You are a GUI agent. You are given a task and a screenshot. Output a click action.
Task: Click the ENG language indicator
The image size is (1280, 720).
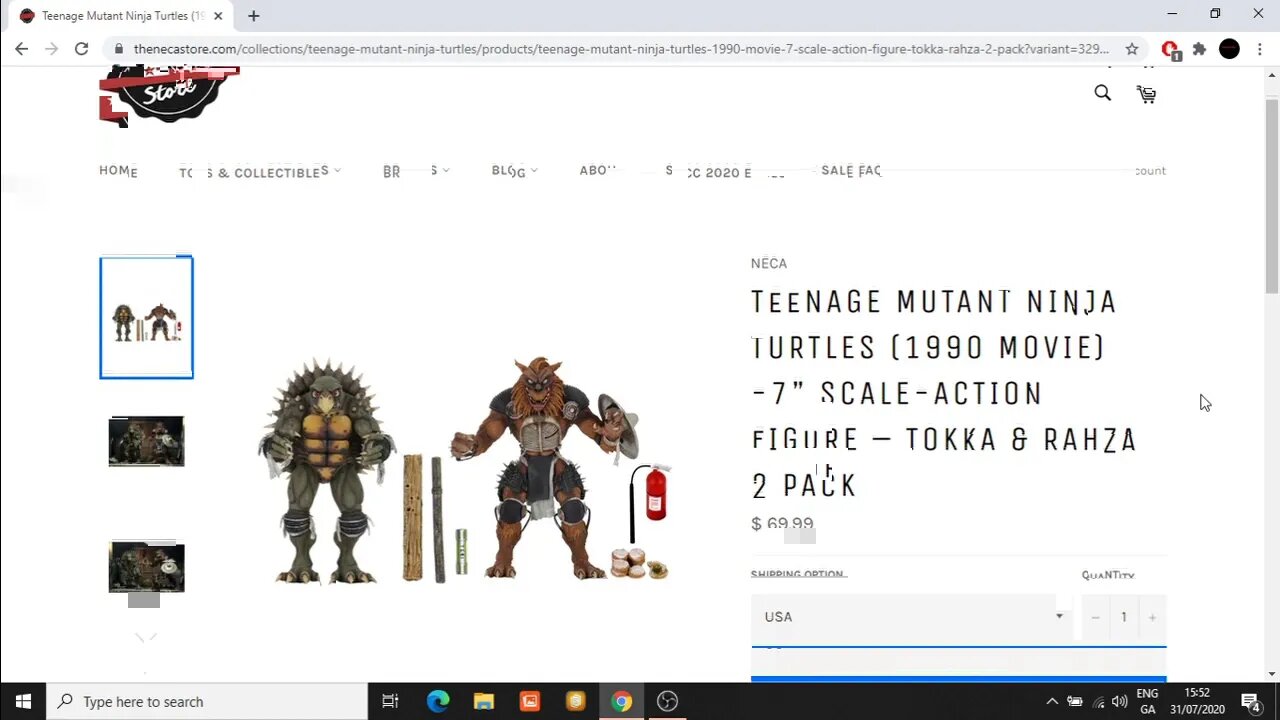pyautogui.click(x=1147, y=701)
